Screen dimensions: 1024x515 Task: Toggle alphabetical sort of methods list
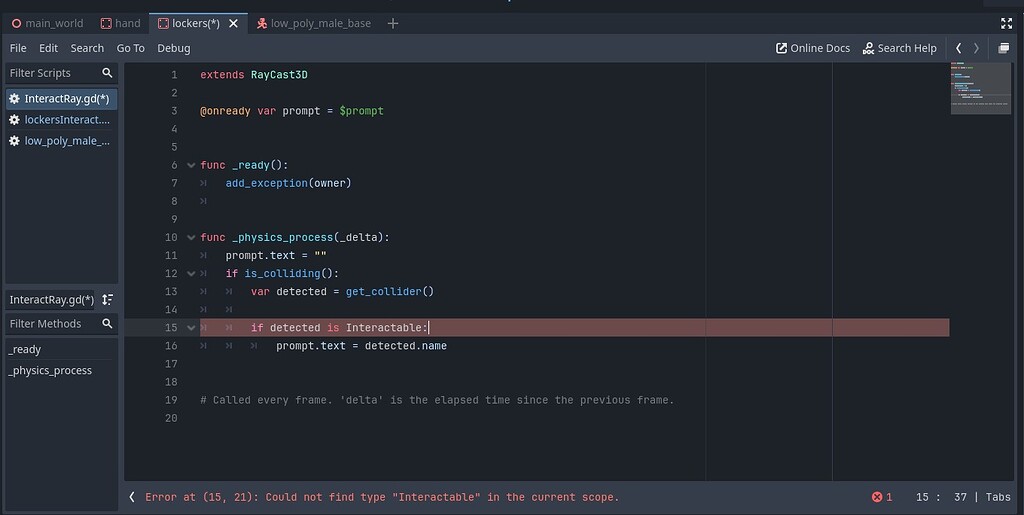[107, 300]
